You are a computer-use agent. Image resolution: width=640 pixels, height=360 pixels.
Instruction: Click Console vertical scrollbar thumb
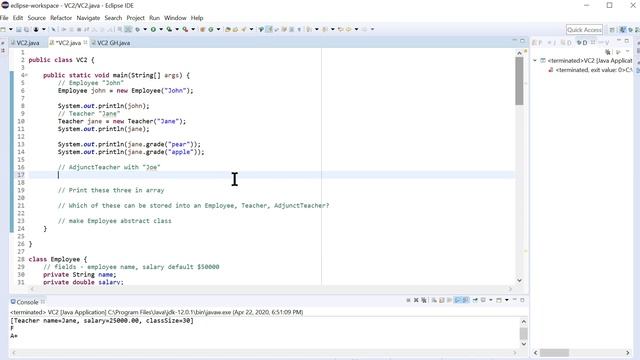point(523,333)
